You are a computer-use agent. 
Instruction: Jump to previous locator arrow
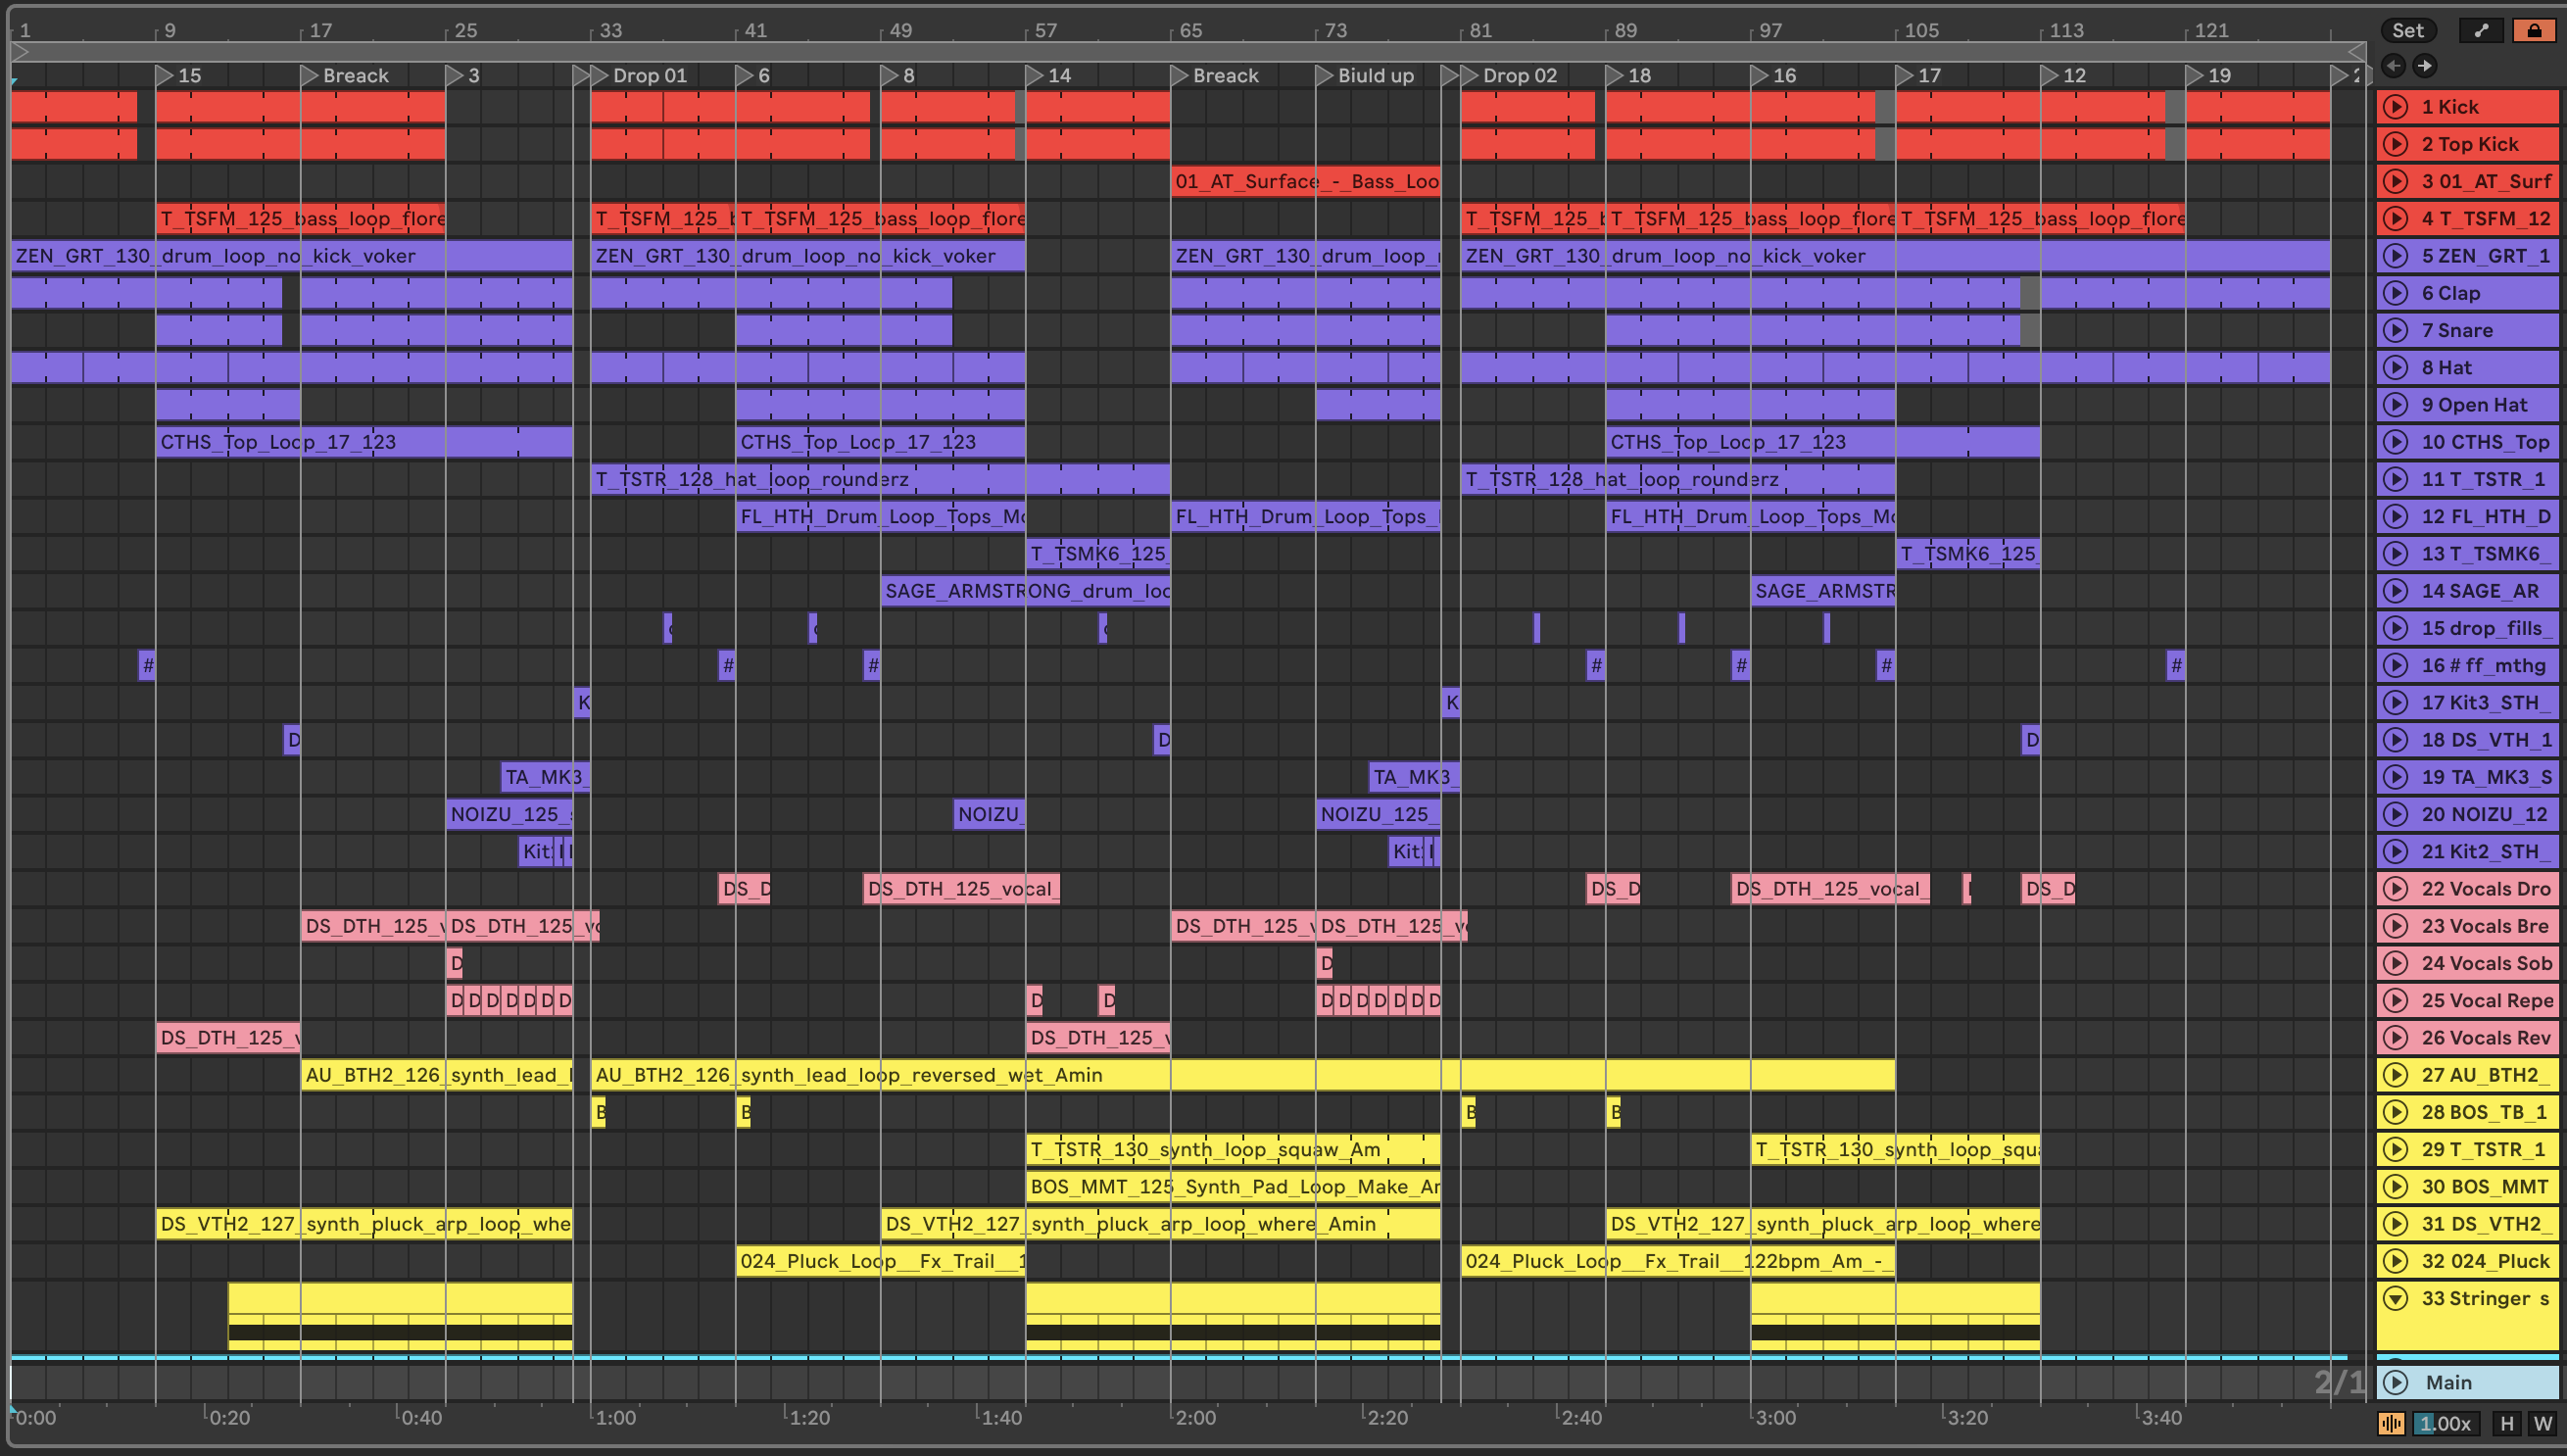(2393, 66)
